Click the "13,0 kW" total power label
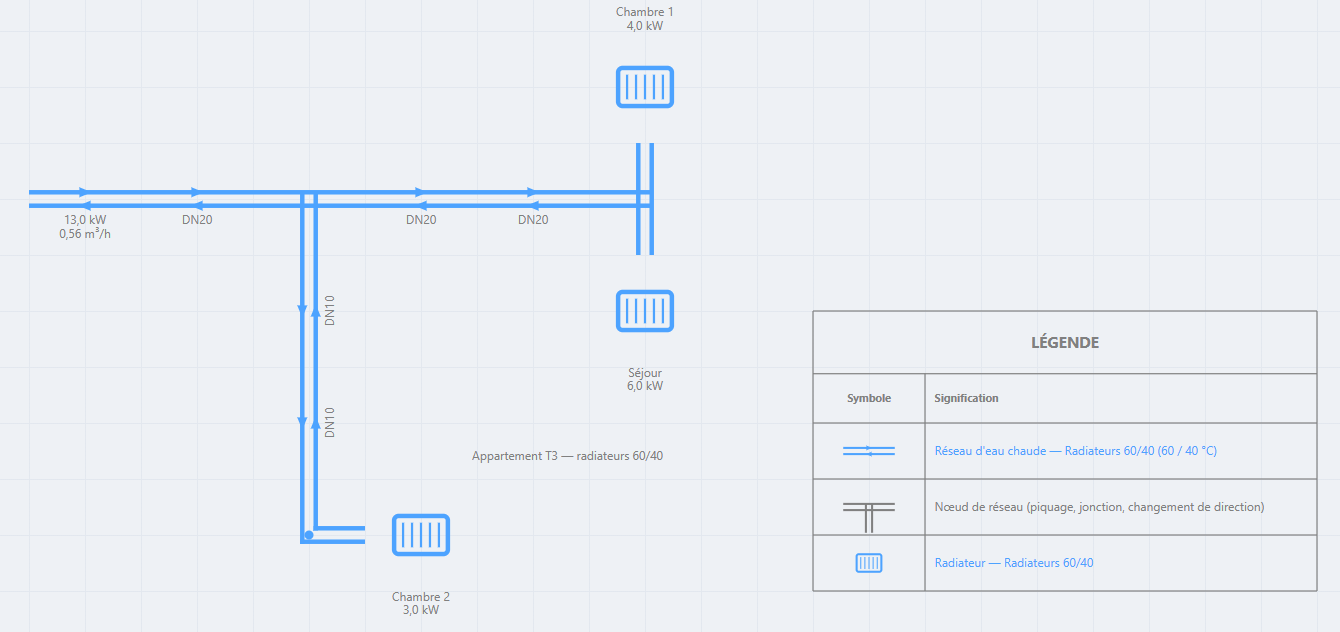The width and height of the screenshot is (1340, 632). point(85,220)
